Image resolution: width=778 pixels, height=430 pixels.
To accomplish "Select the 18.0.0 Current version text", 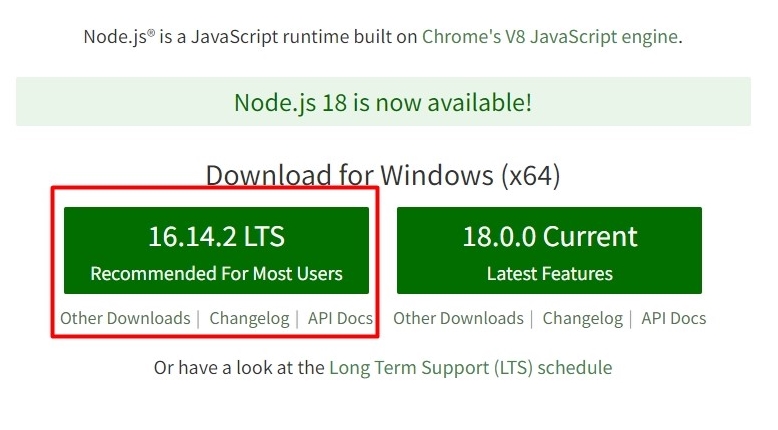I will [549, 236].
